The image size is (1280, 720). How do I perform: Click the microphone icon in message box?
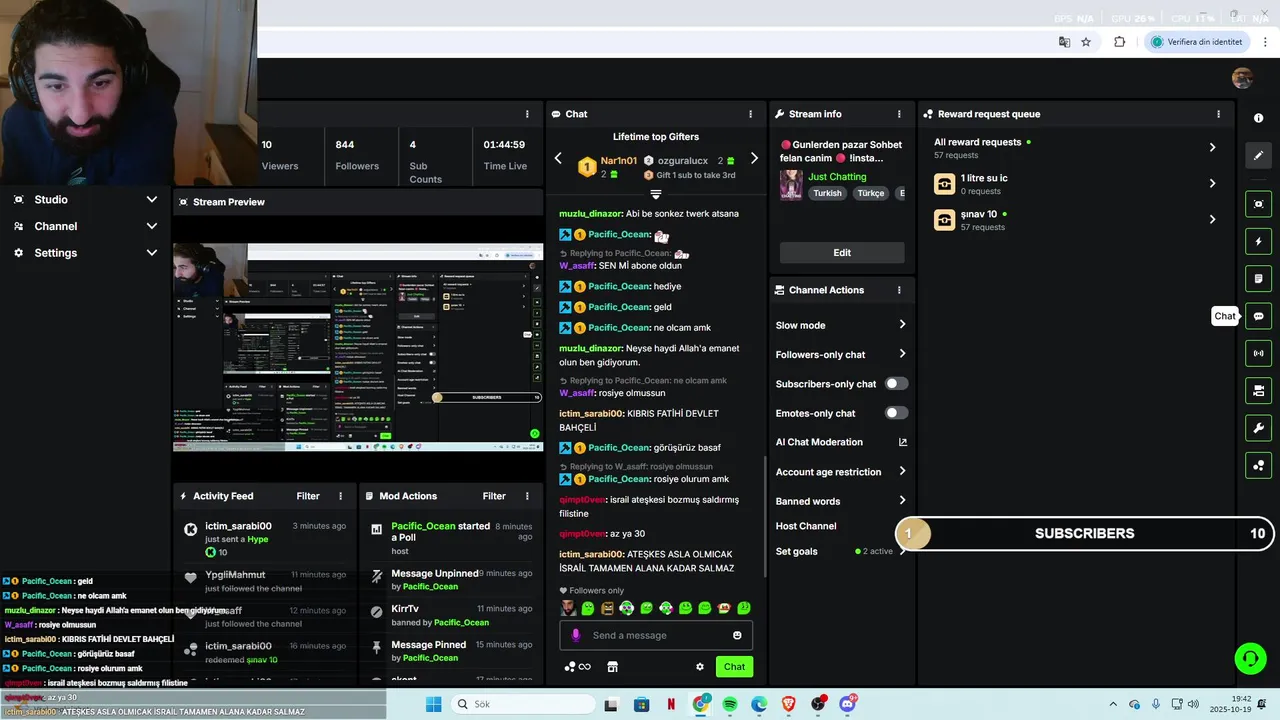575,635
